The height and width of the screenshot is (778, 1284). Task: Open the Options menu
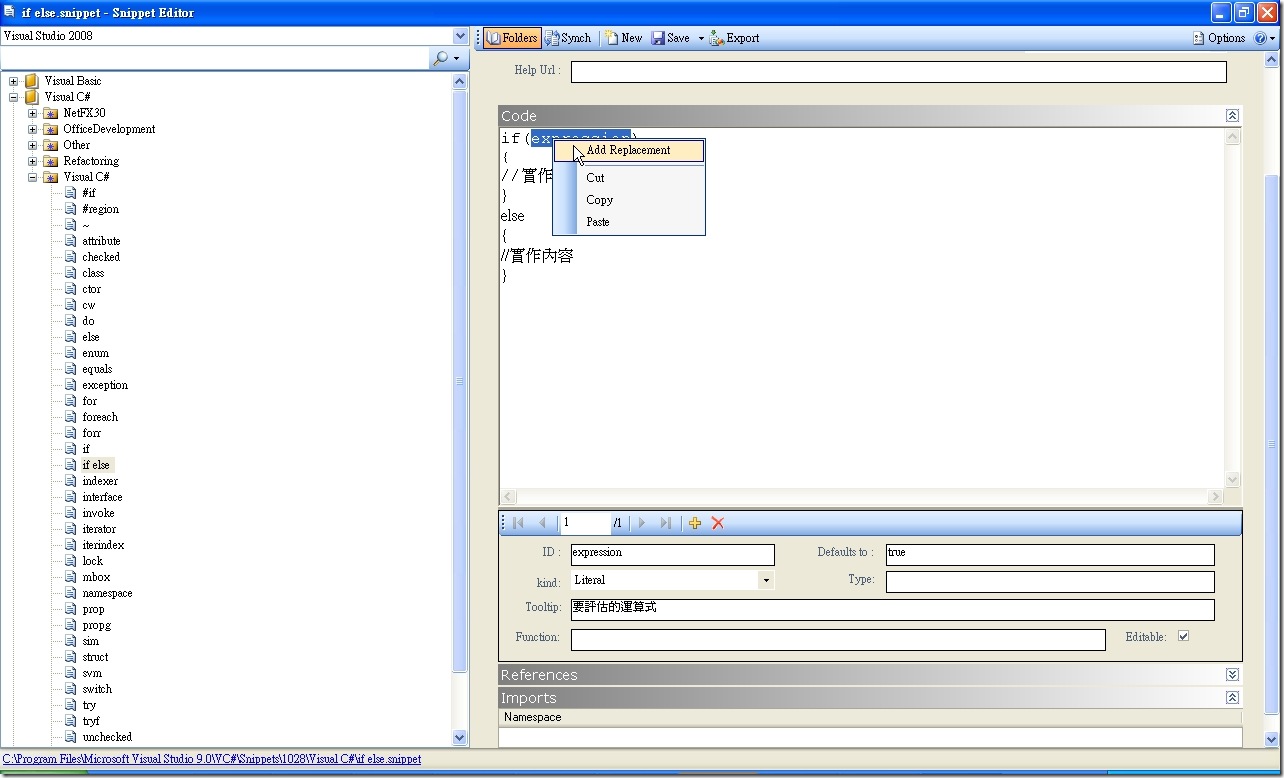tap(1219, 38)
